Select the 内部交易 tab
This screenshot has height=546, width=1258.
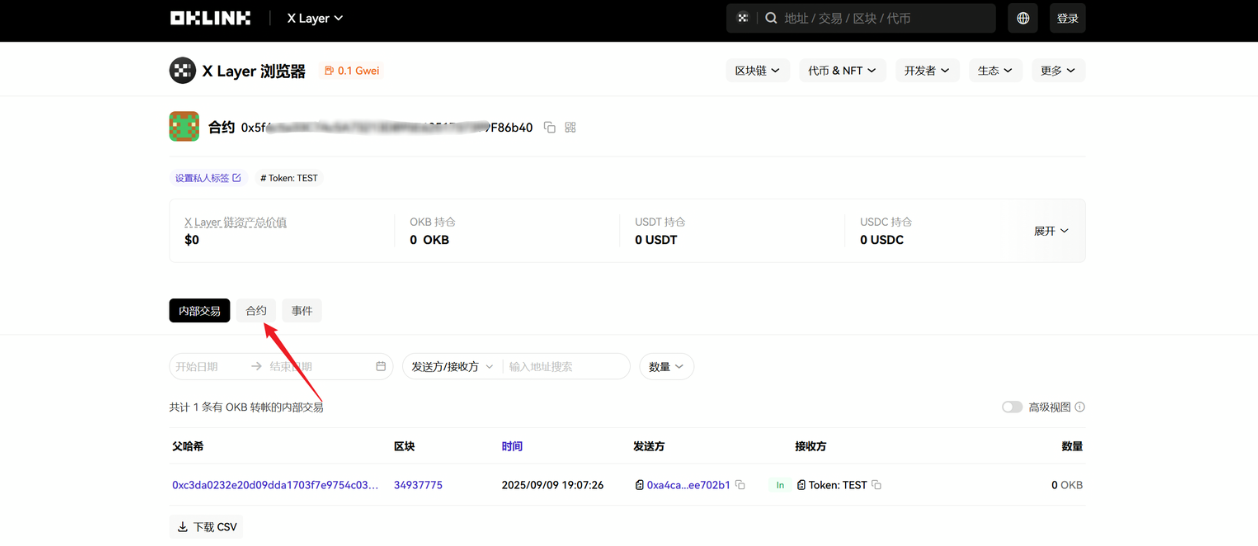tap(199, 311)
